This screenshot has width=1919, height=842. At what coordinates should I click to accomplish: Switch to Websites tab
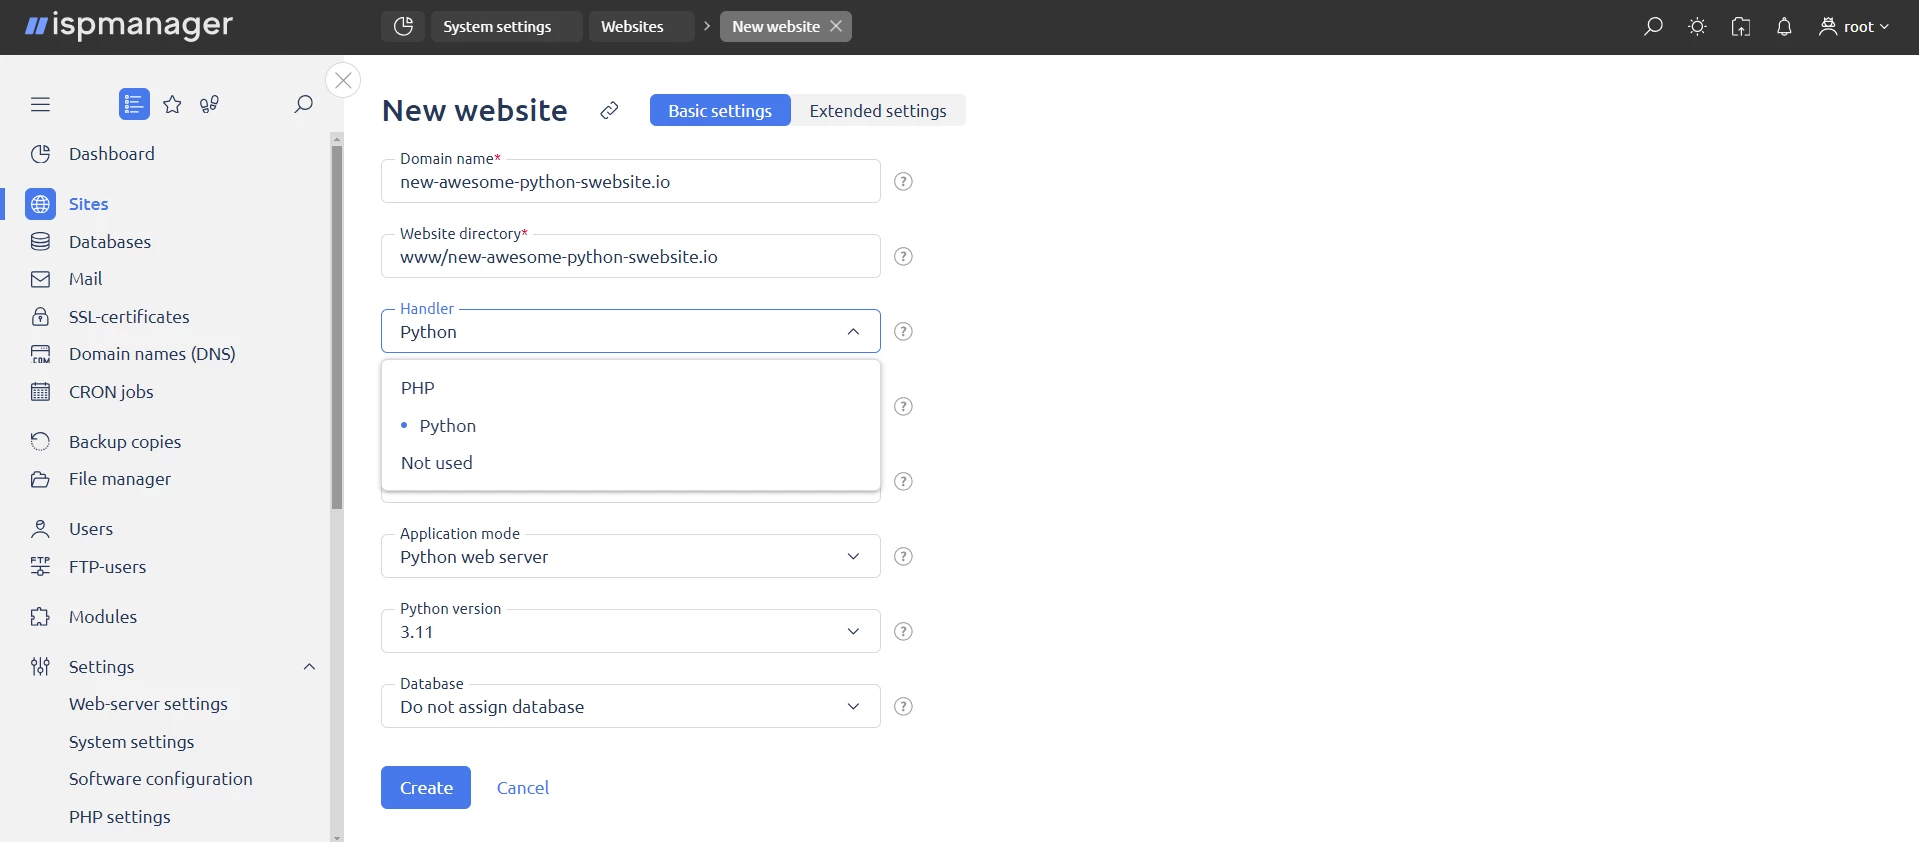point(641,27)
